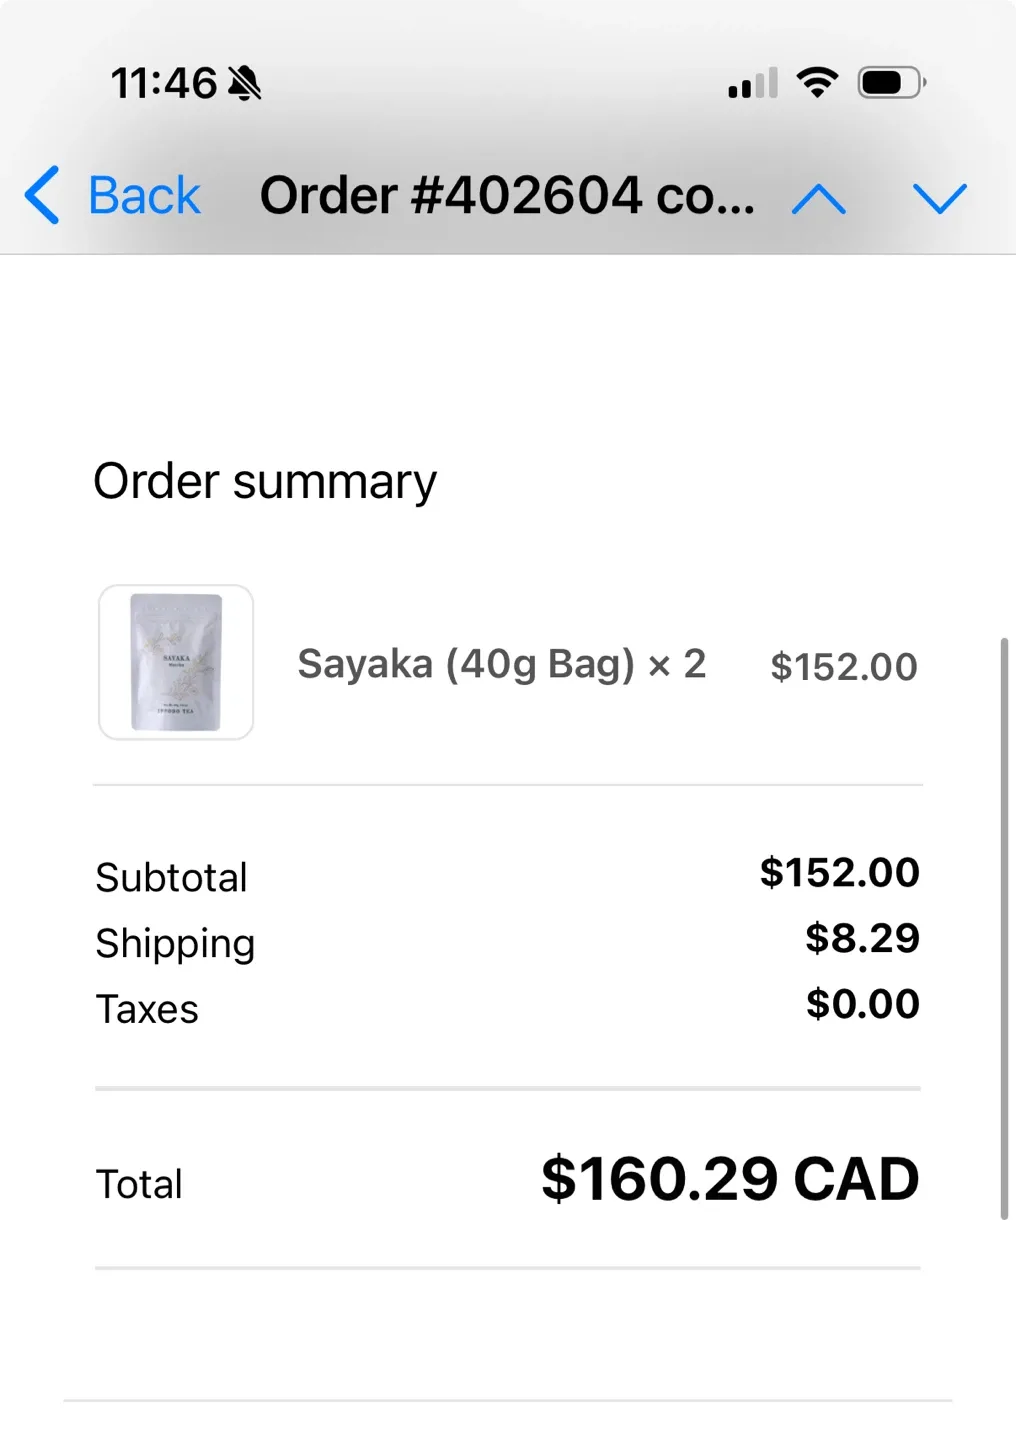Tap the Subtotal $152.00 row
This screenshot has height=1440, width=1016.
pyautogui.click(x=506, y=874)
